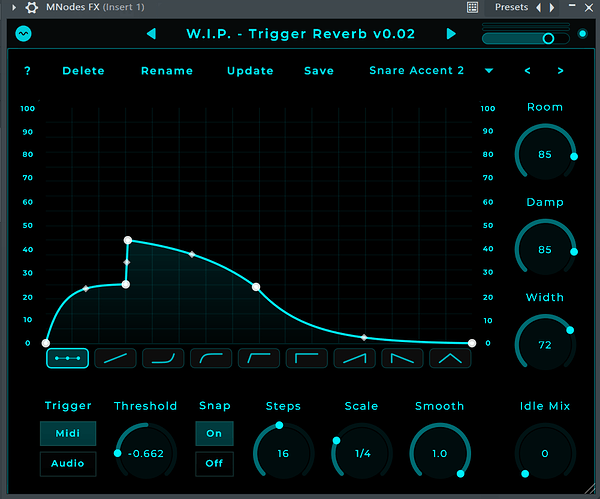Click the MNodes waveform logo icon
The image size is (600, 499).
tap(23, 34)
